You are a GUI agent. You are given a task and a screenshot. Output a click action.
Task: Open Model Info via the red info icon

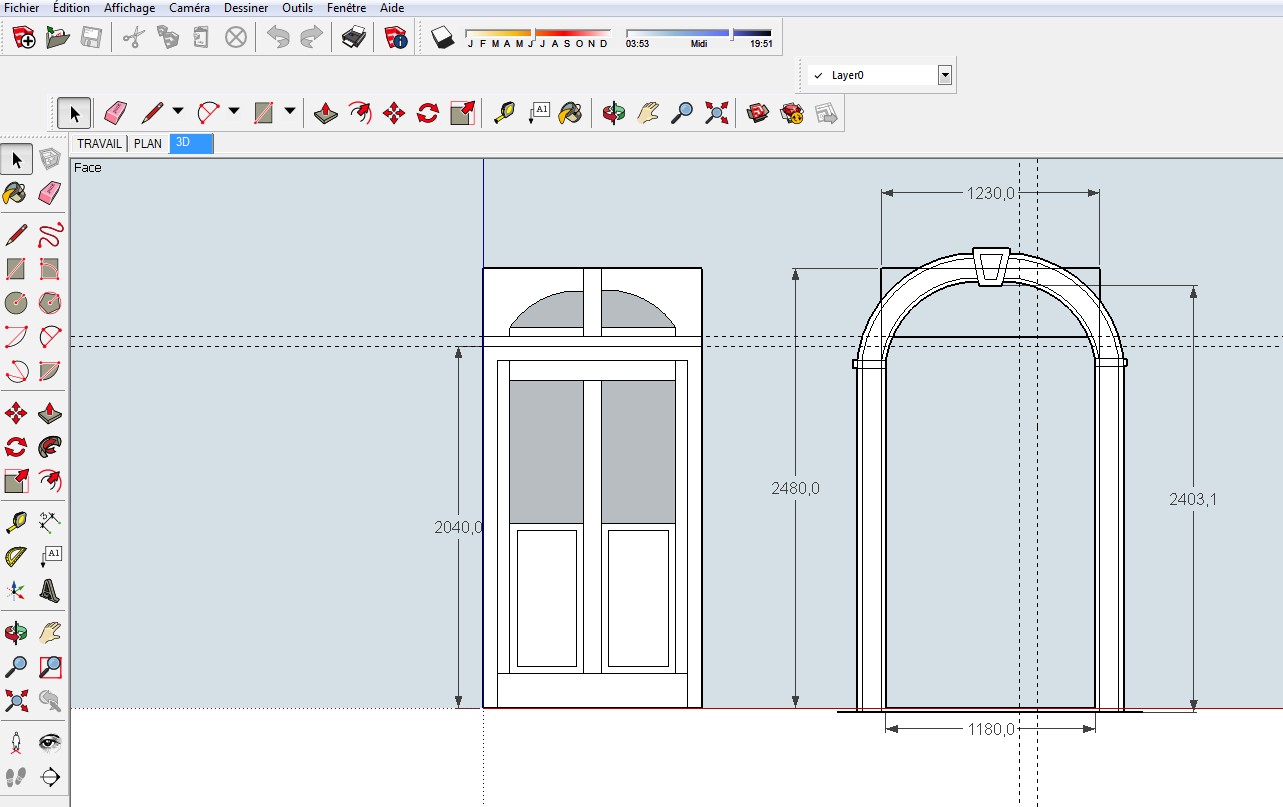click(x=396, y=38)
